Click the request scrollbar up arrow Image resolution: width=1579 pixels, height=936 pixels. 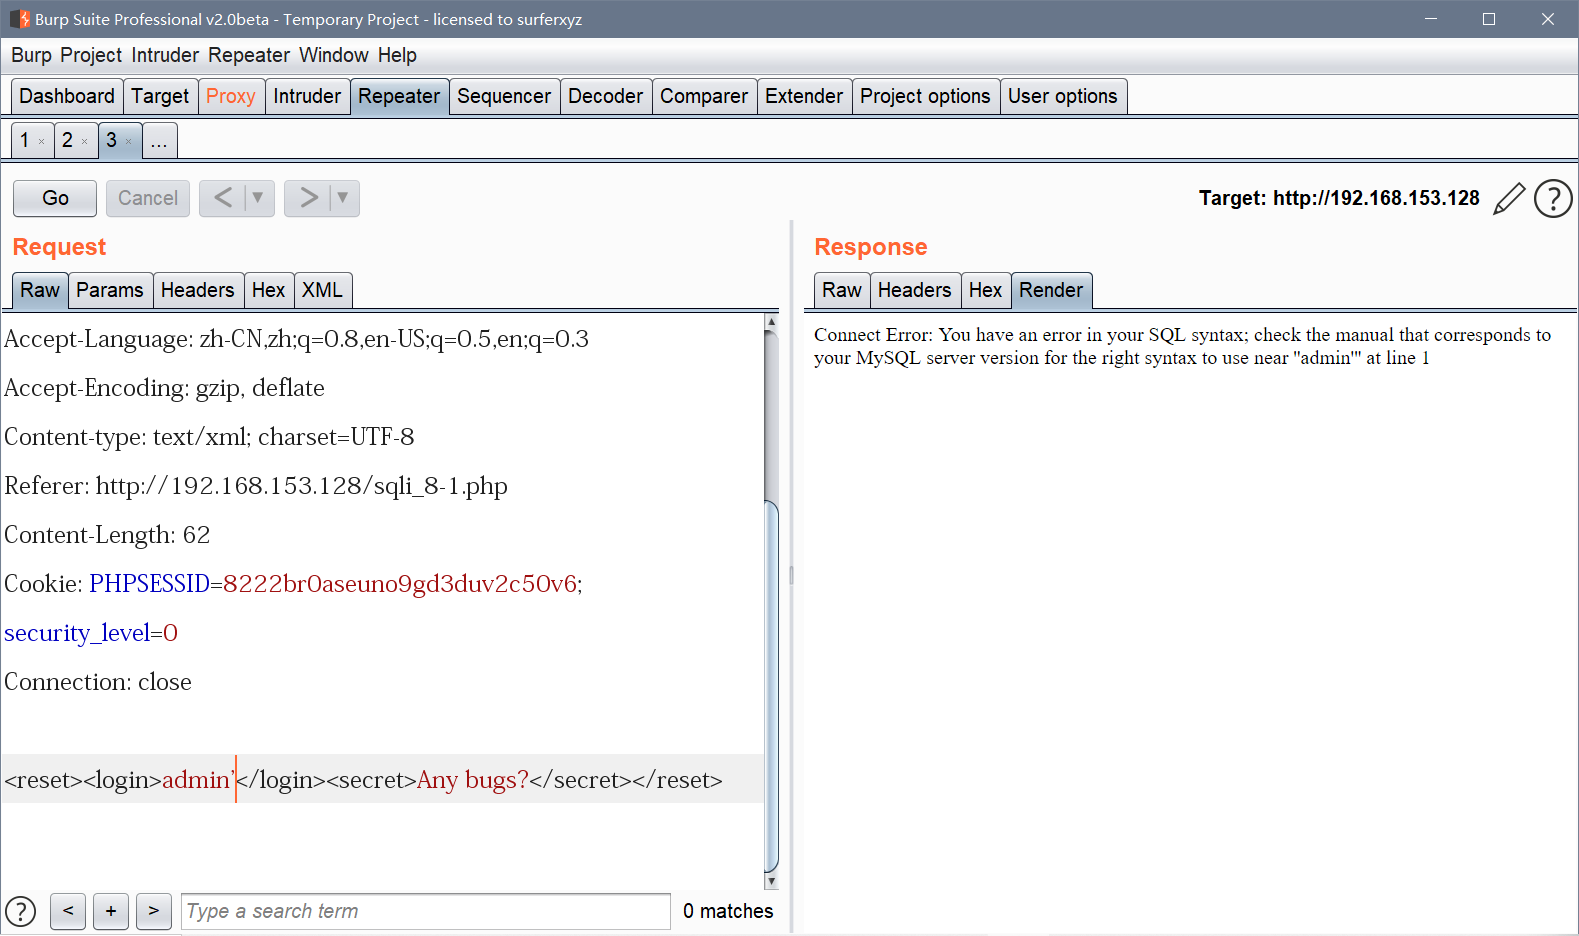pyautogui.click(x=771, y=322)
